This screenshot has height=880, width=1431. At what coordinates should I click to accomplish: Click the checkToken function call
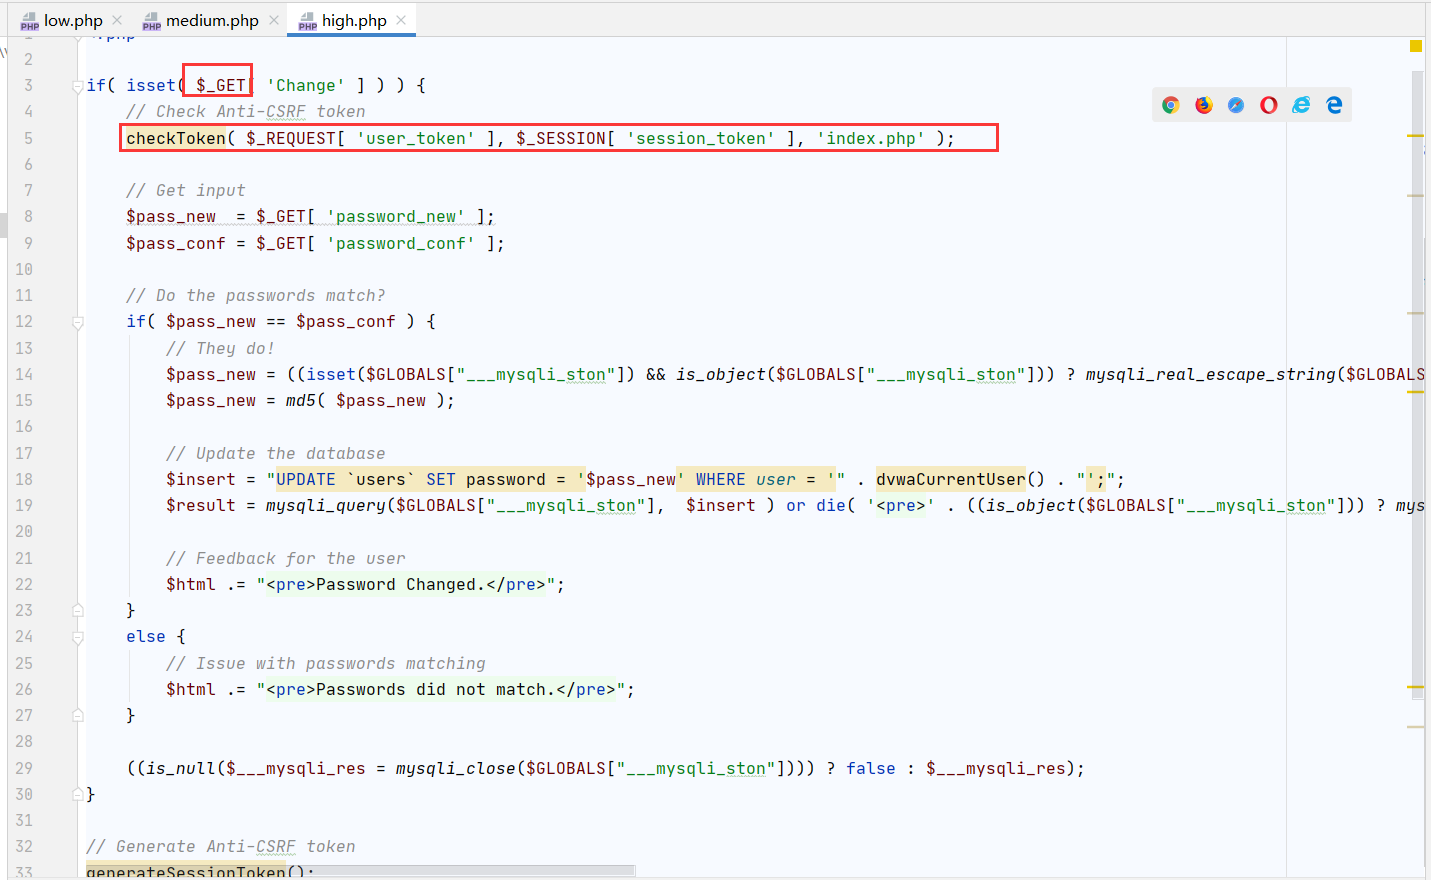pyautogui.click(x=176, y=138)
